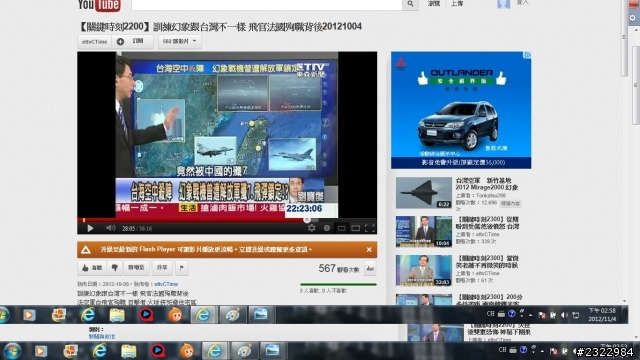The image size is (640, 360).
Task: Switch to the large player size
Action: click(356, 228)
